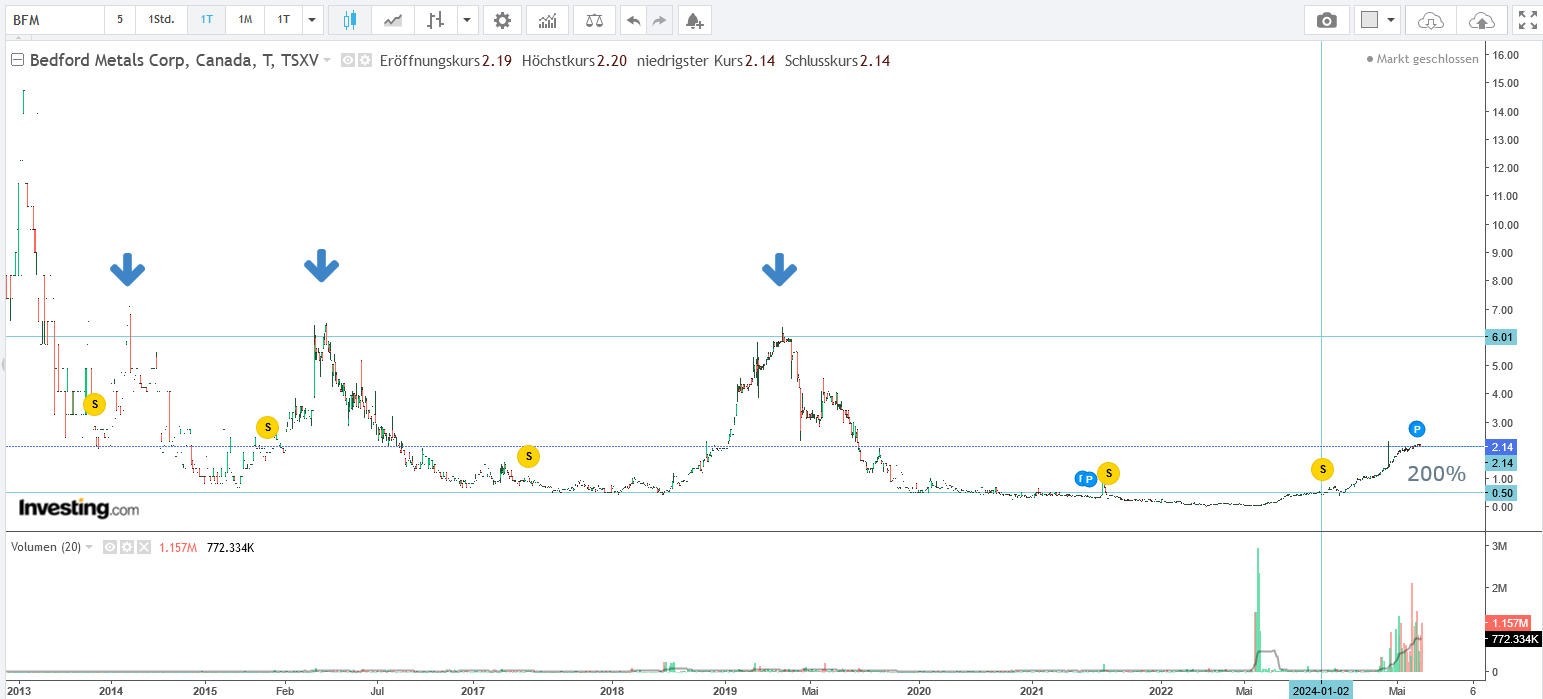Click the compare symbols scale icon
Image resolution: width=1543 pixels, height=699 pixels.
[x=594, y=20]
